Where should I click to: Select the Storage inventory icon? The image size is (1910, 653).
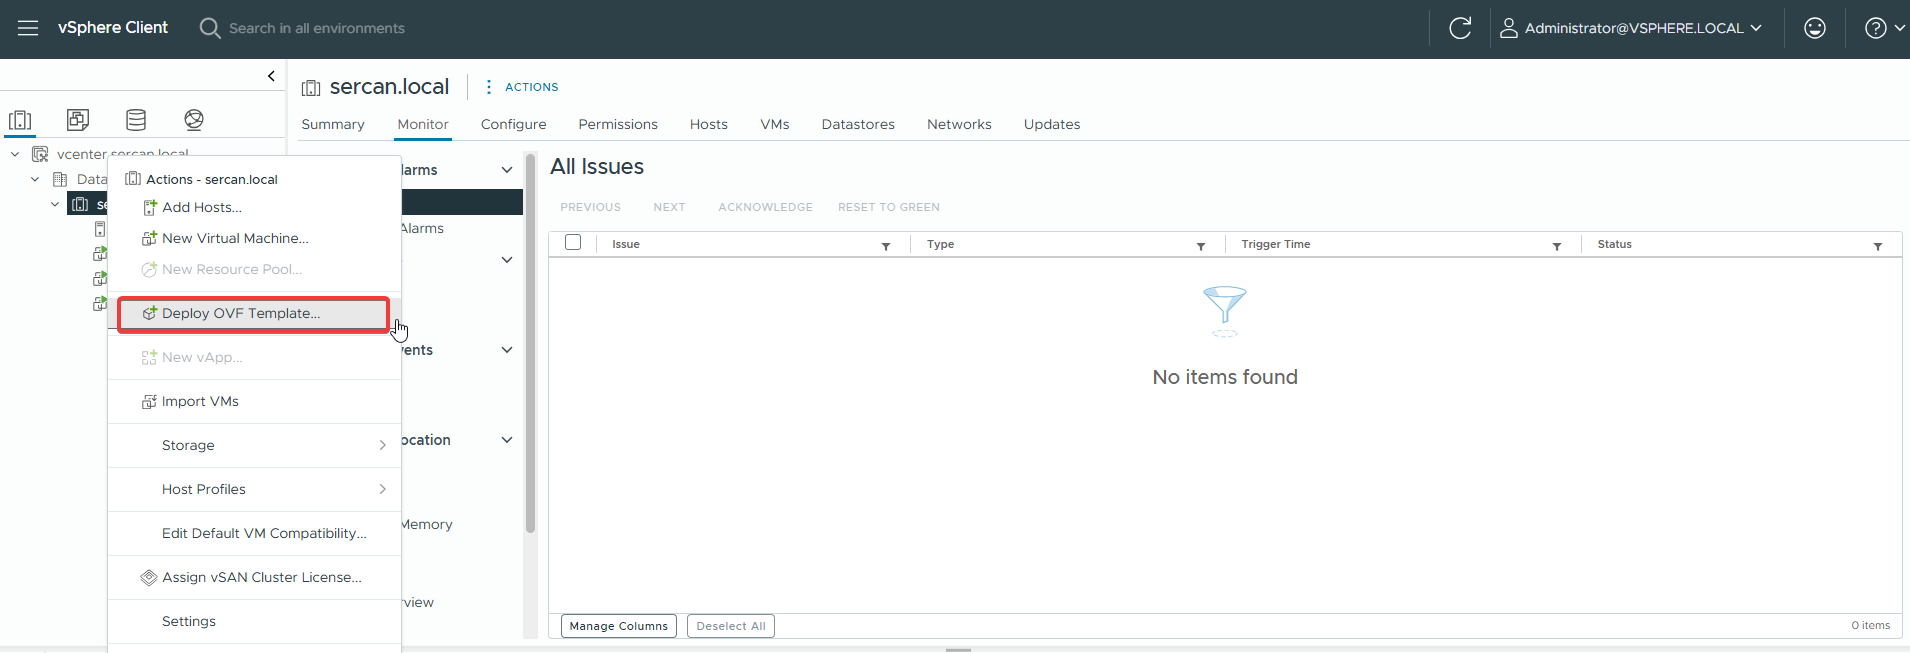[x=136, y=120]
